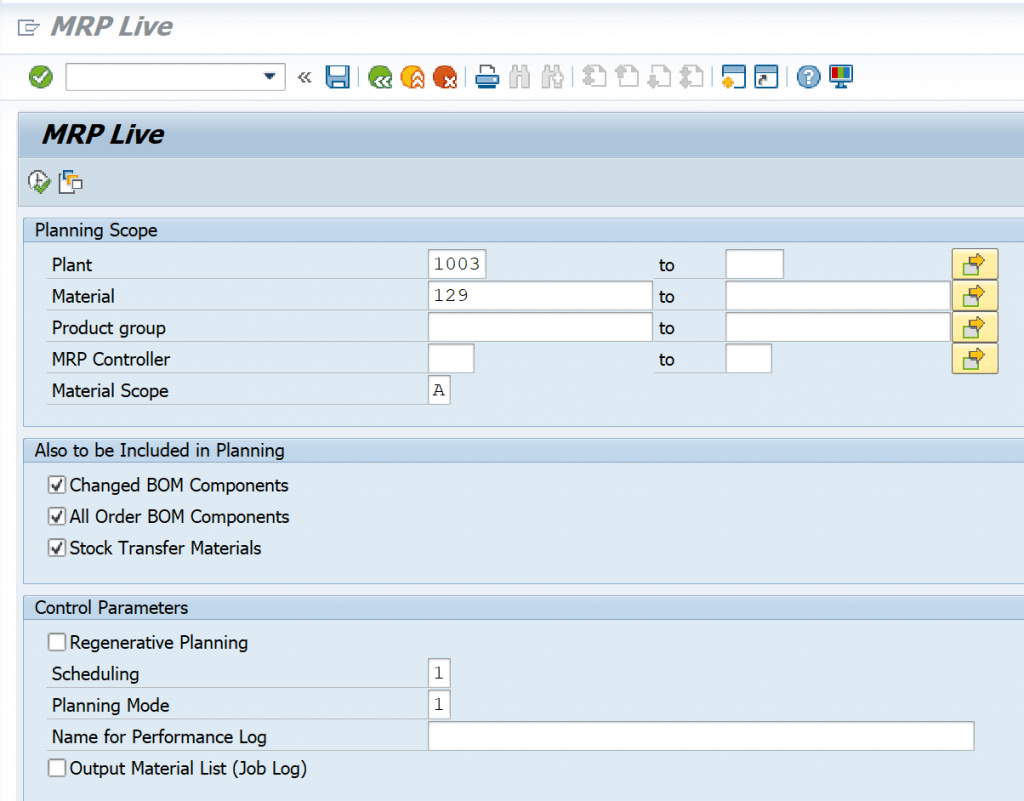Click the Generate Shortcut icon
The image size is (1024, 801).
[766, 77]
